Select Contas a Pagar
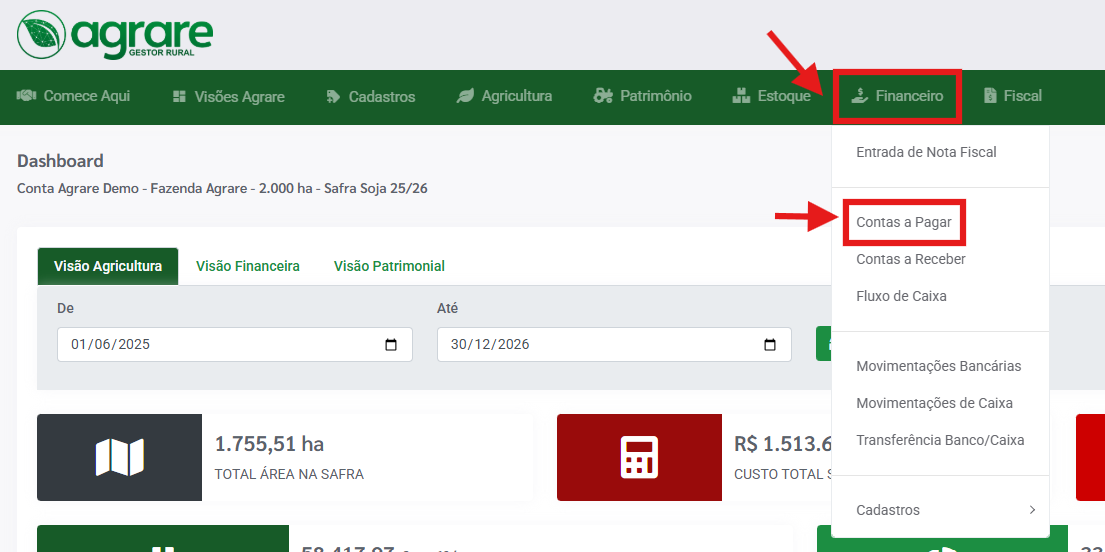This screenshot has width=1105, height=552. pos(904,223)
